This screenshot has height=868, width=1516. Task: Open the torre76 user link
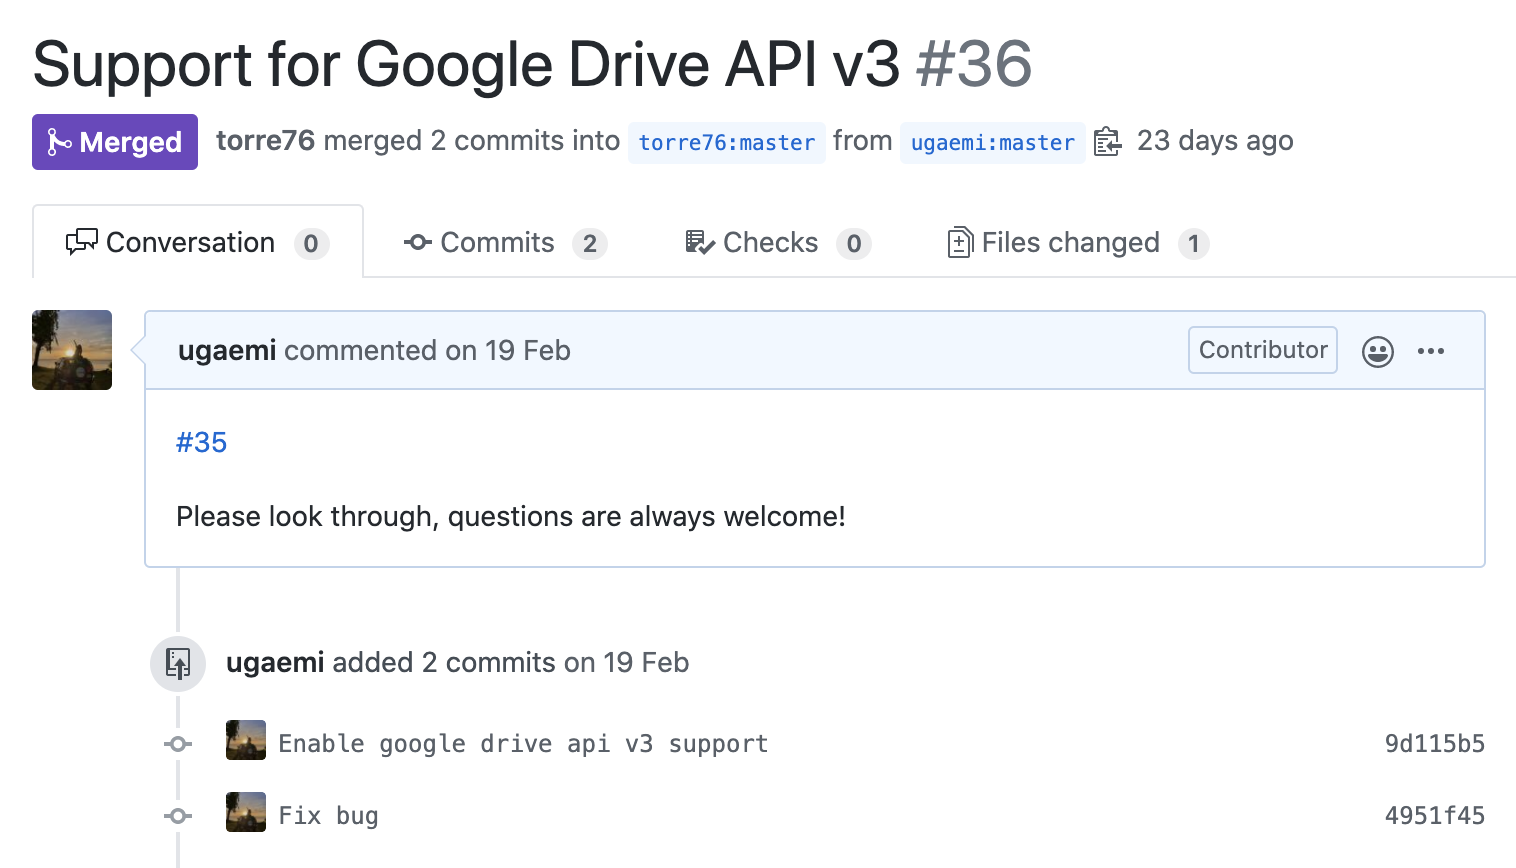tap(265, 141)
